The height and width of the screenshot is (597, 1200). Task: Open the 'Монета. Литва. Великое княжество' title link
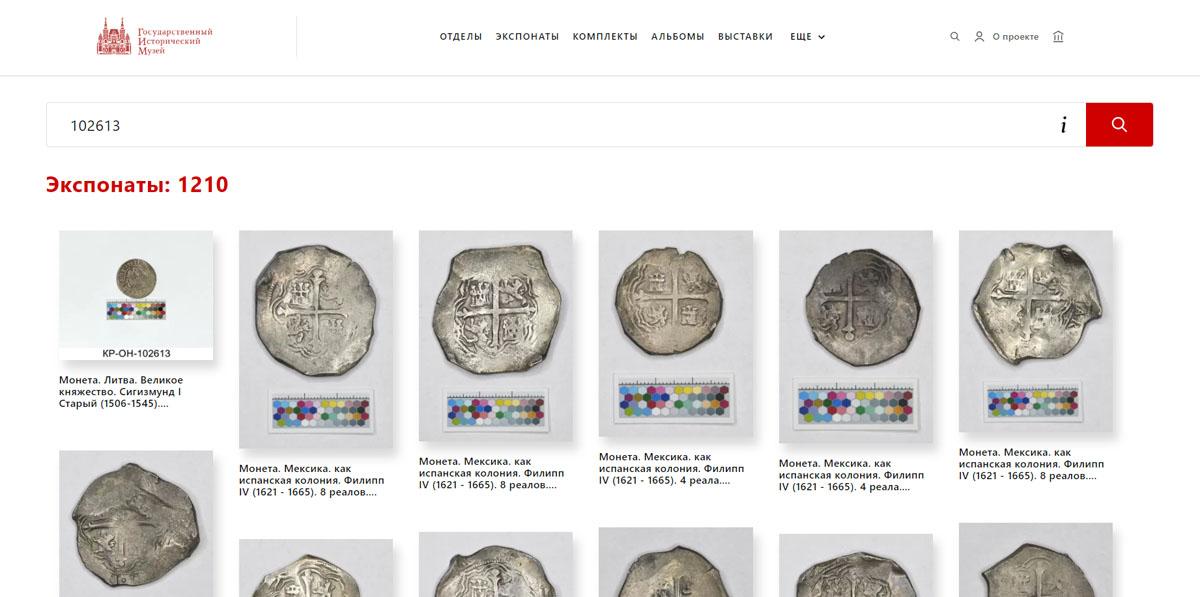click(x=121, y=392)
